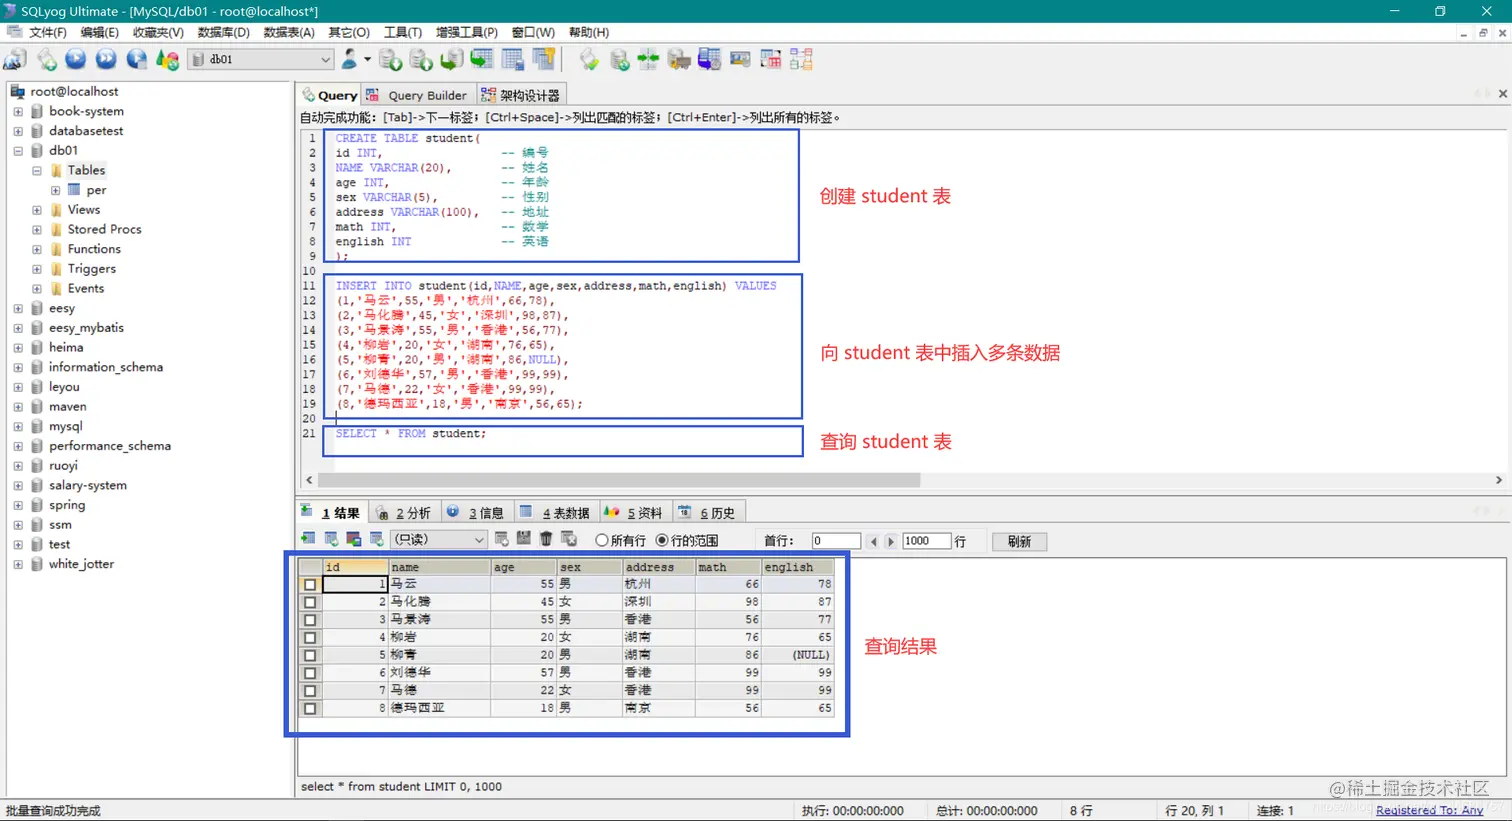The height and width of the screenshot is (821, 1512).
Task: Click the execute query play icon
Action: 76,60
